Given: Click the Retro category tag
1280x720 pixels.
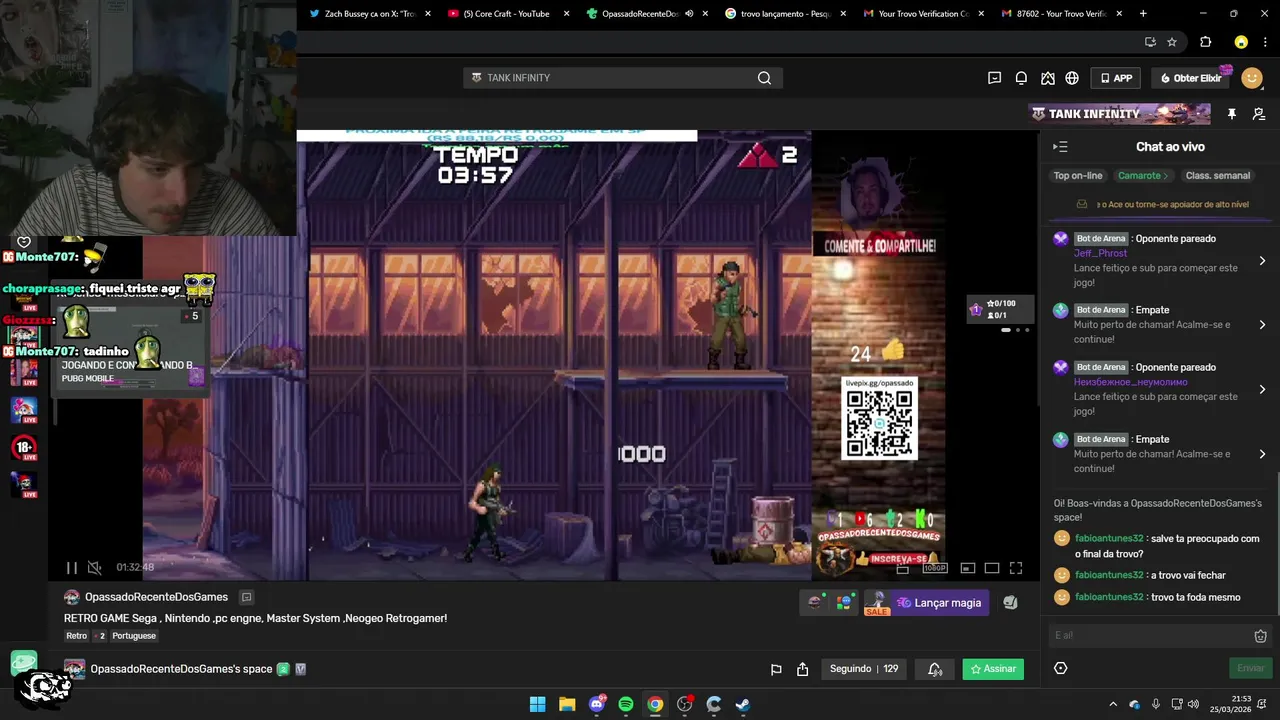Looking at the screenshot, I should pyautogui.click(x=76, y=636).
